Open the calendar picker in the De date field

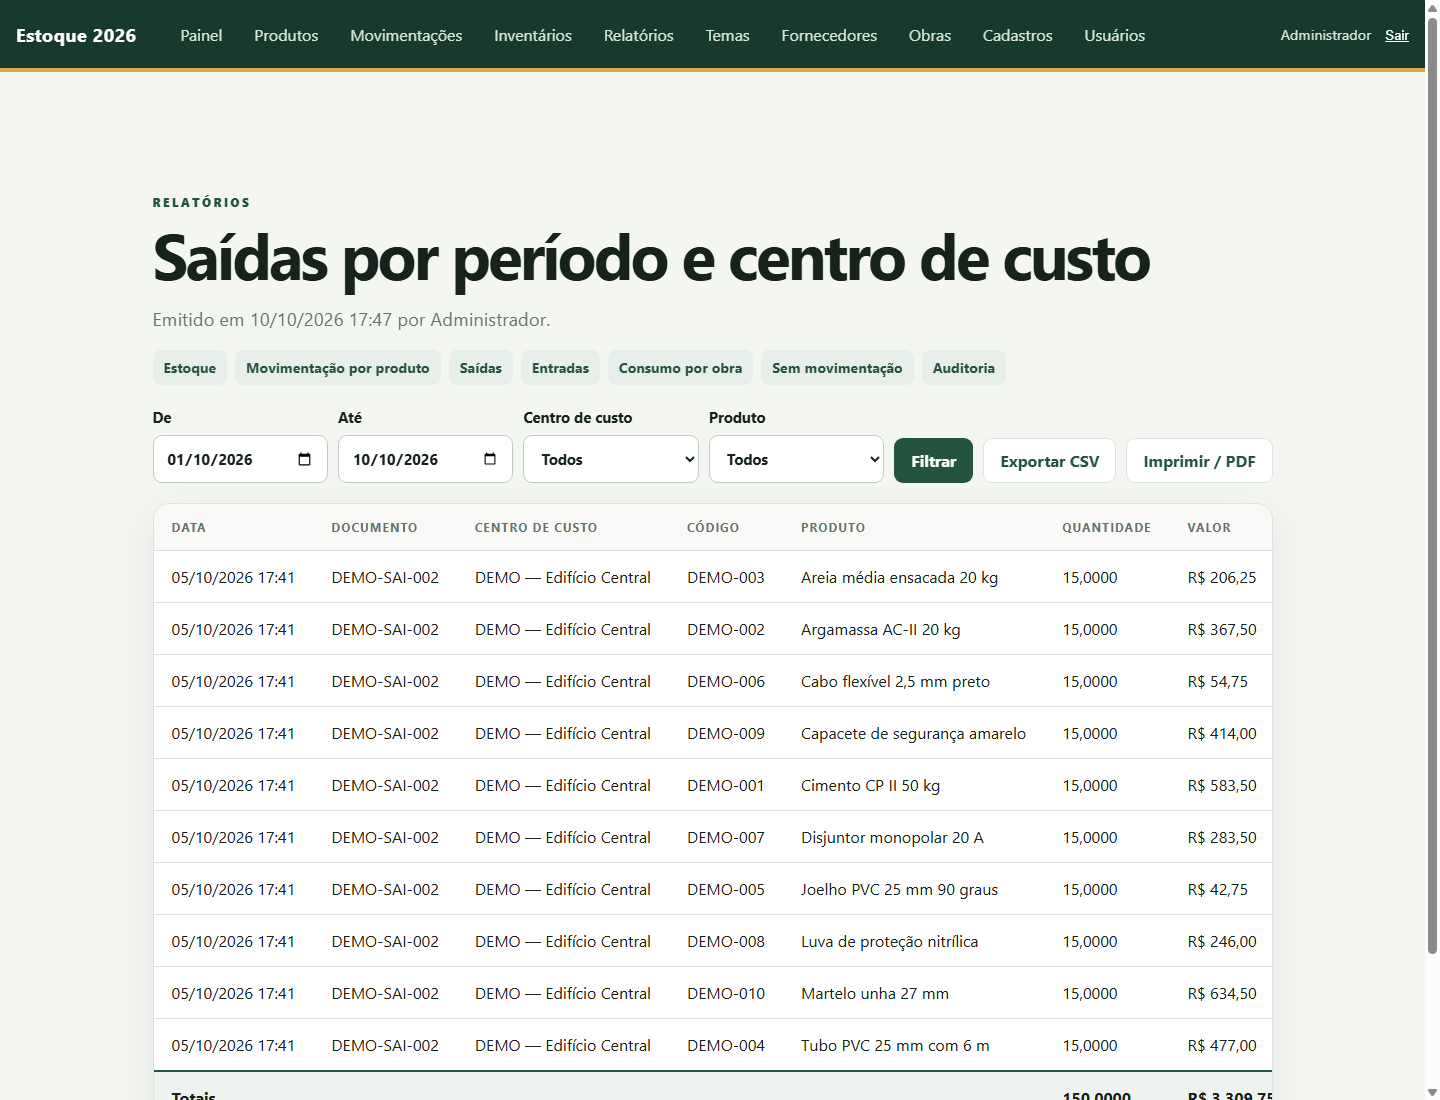305,459
